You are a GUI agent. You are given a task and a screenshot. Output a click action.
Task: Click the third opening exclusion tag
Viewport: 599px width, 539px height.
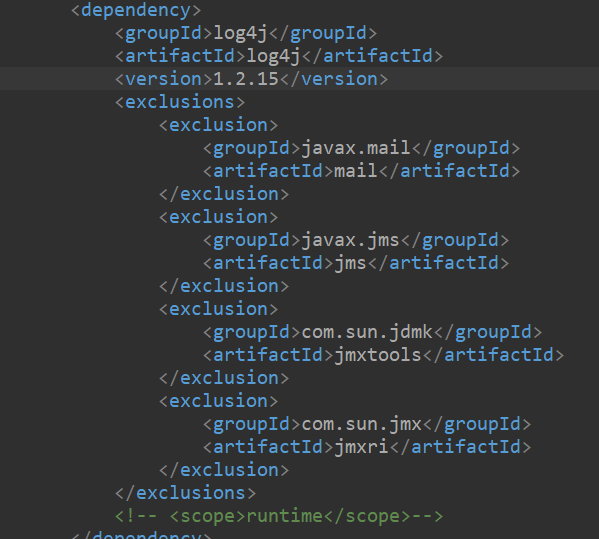[219, 309]
